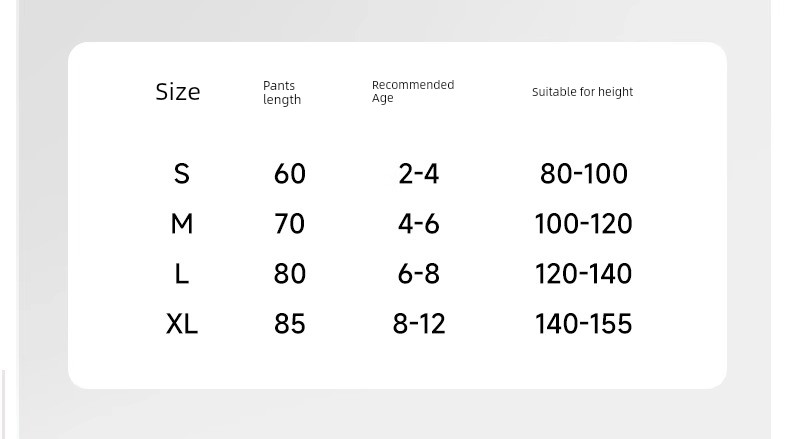Click the 120-140 height range
Viewport: 790px width, 439px height.
(583, 274)
